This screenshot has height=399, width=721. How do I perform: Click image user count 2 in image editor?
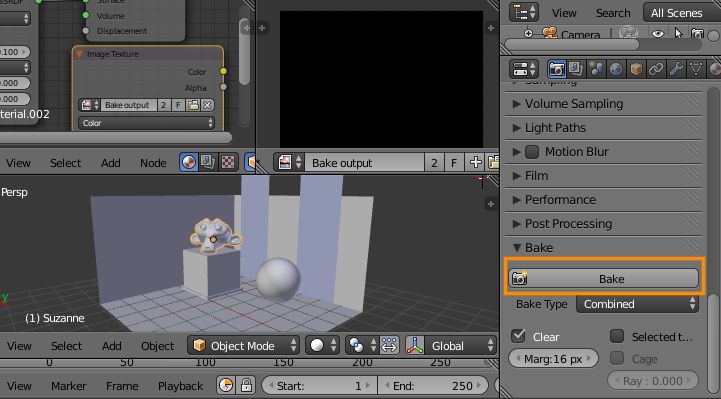435,163
